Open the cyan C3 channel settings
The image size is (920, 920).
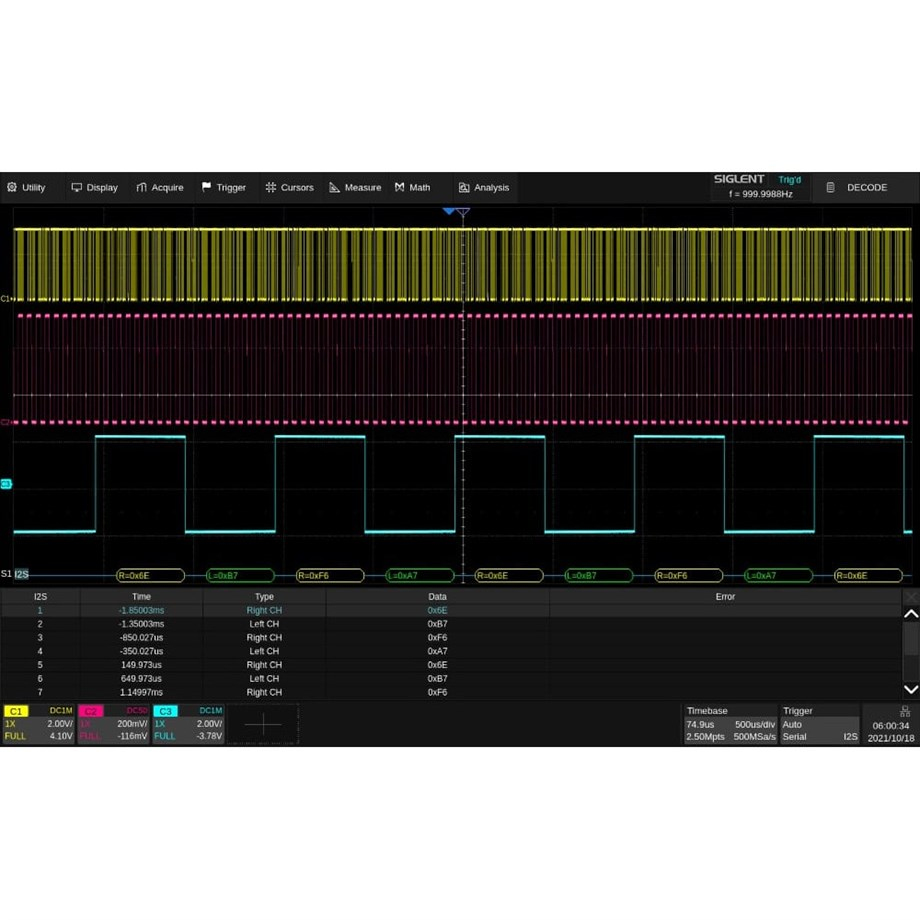click(x=188, y=724)
